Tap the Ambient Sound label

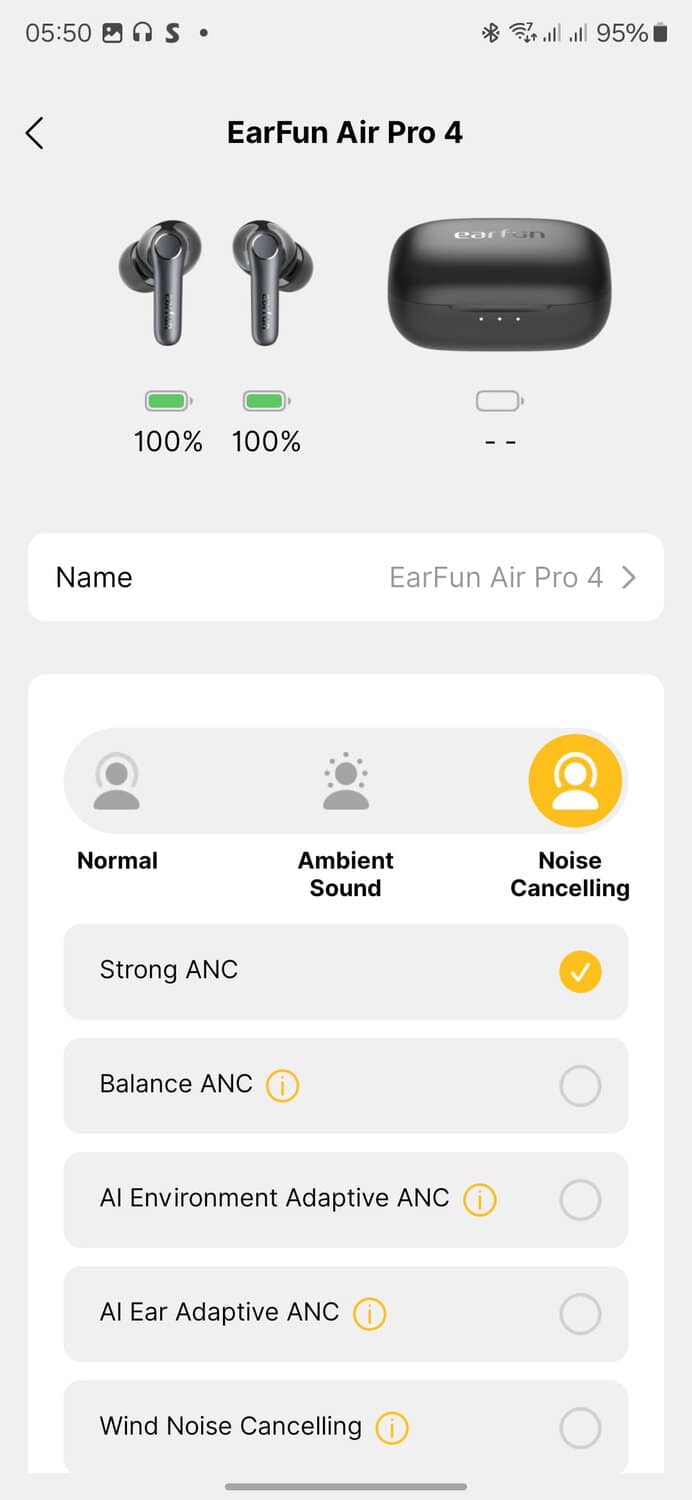(346, 874)
